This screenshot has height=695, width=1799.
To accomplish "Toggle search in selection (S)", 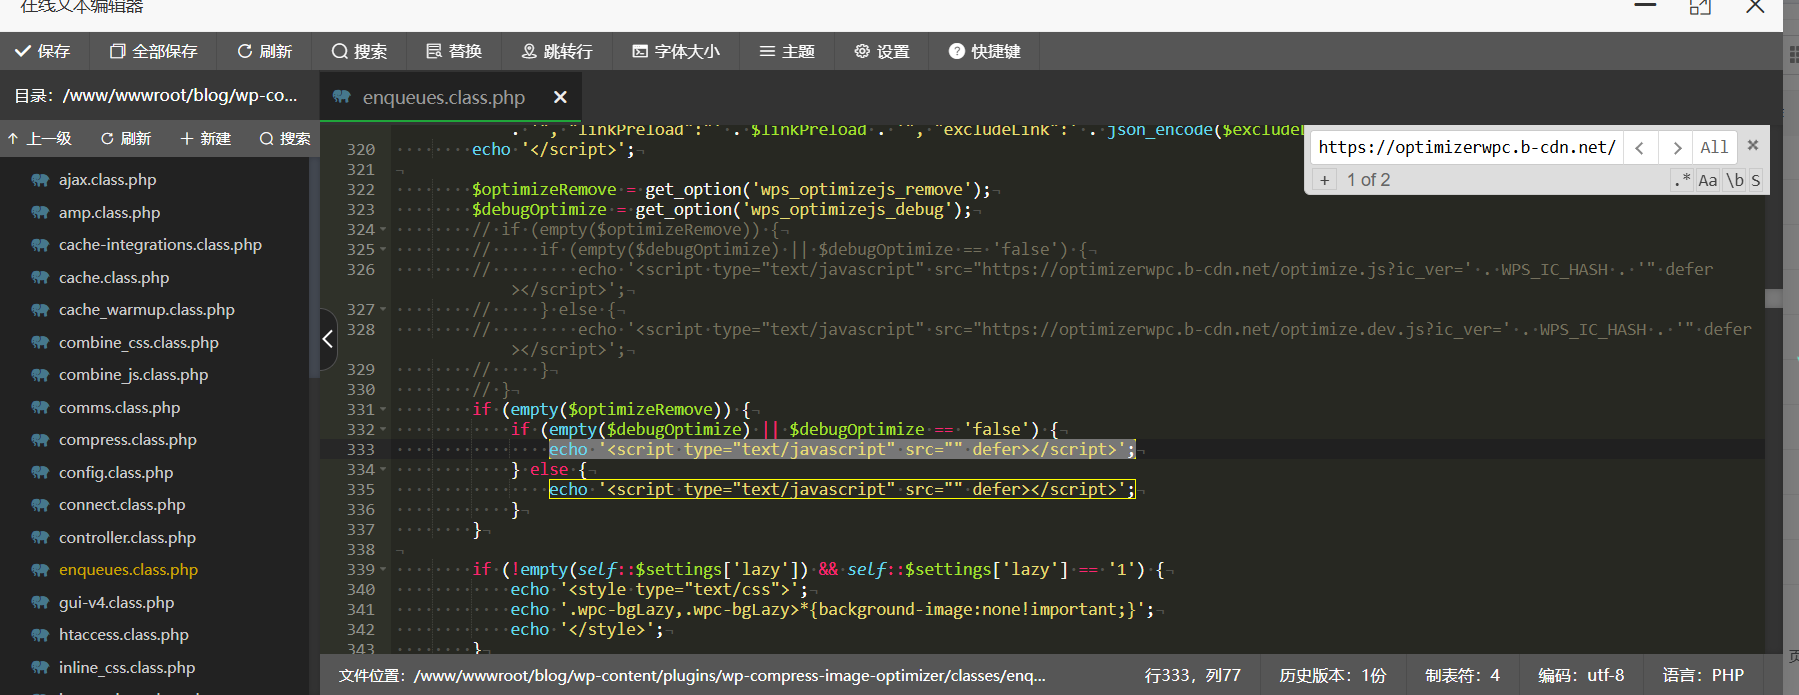I will coord(1756,180).
